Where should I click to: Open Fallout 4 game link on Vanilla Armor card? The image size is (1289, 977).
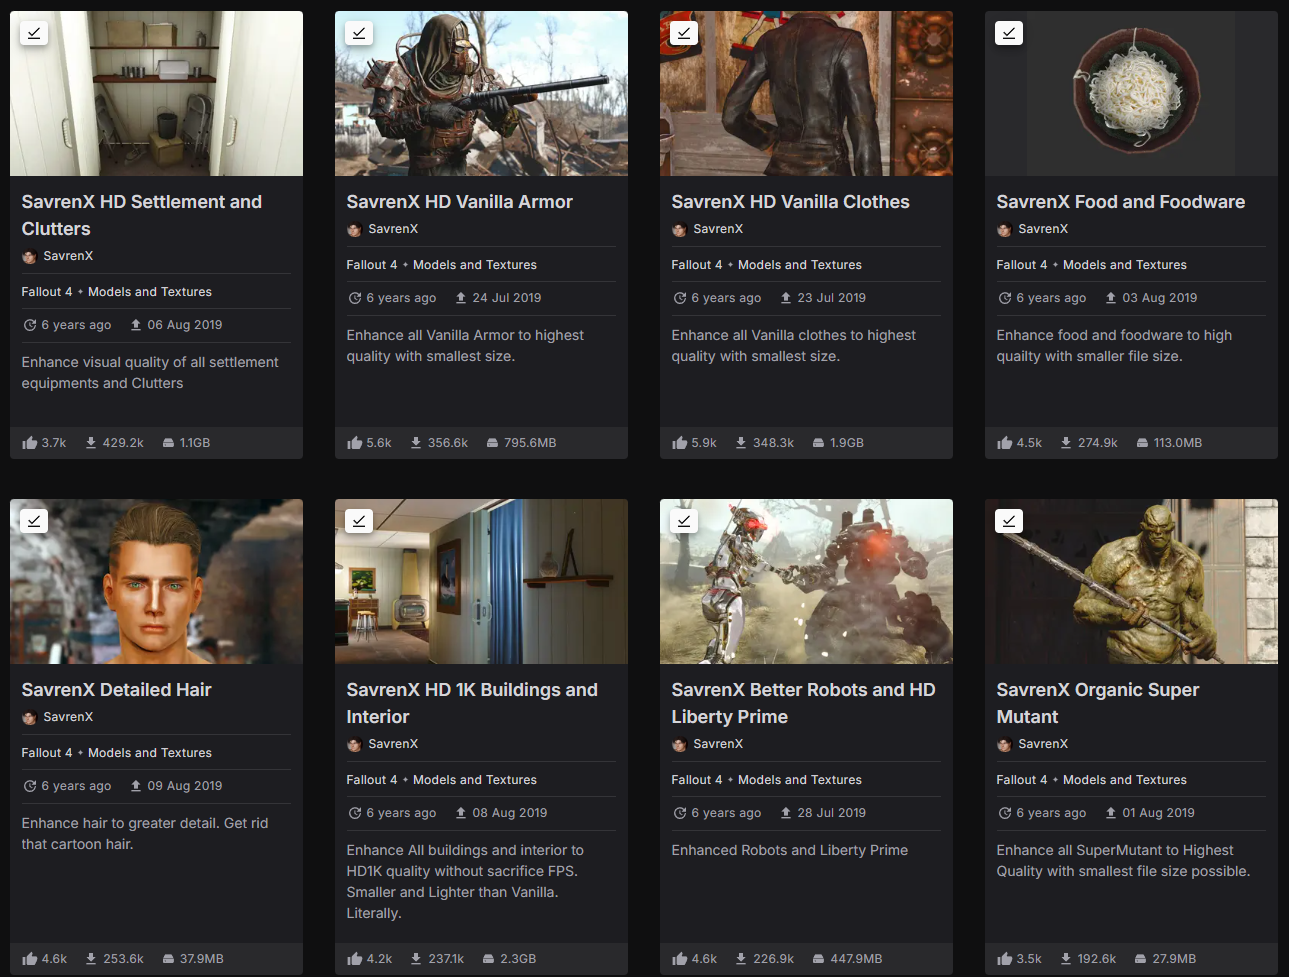pyautogui.click(x=372, y=265)
